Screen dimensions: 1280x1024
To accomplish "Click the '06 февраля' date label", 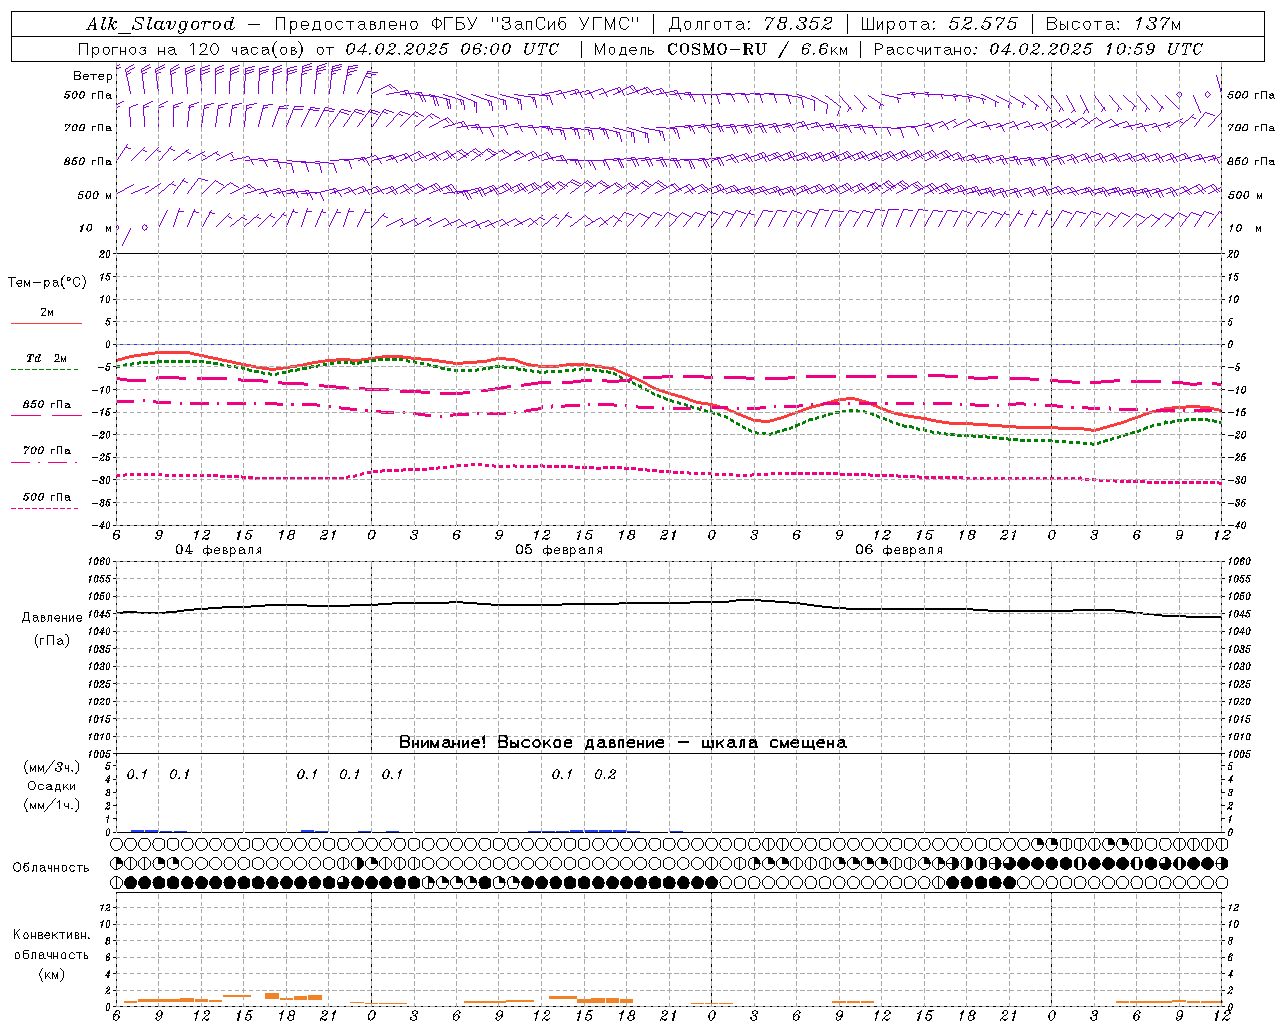I will click(899, 550).
